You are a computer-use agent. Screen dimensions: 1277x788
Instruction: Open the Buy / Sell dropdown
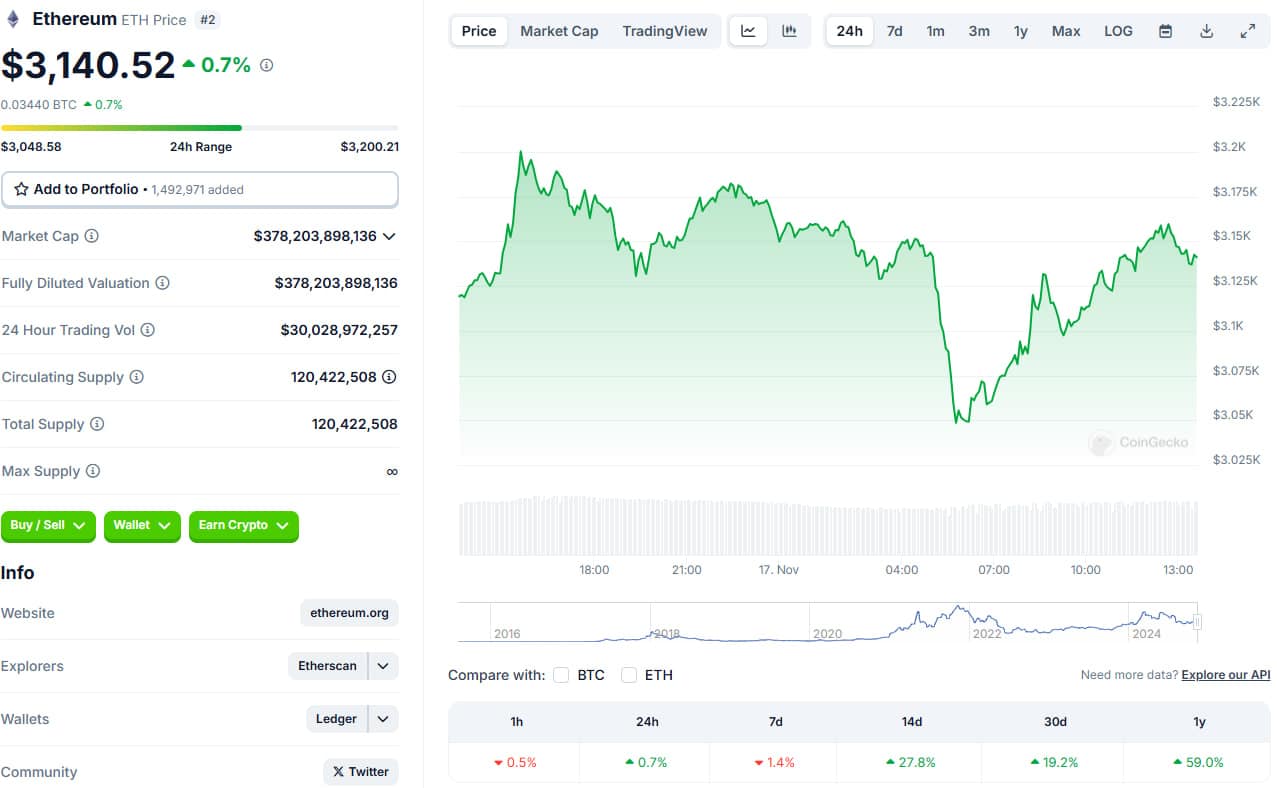click(x=48, y=525)
